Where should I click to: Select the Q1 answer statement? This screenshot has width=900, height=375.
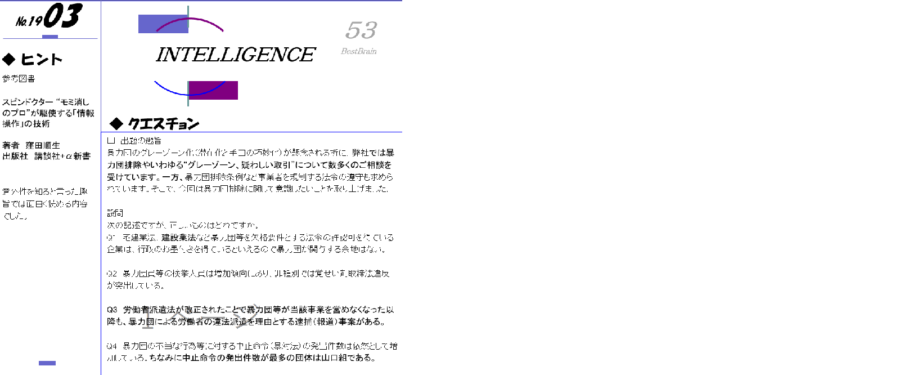[250, 243]
